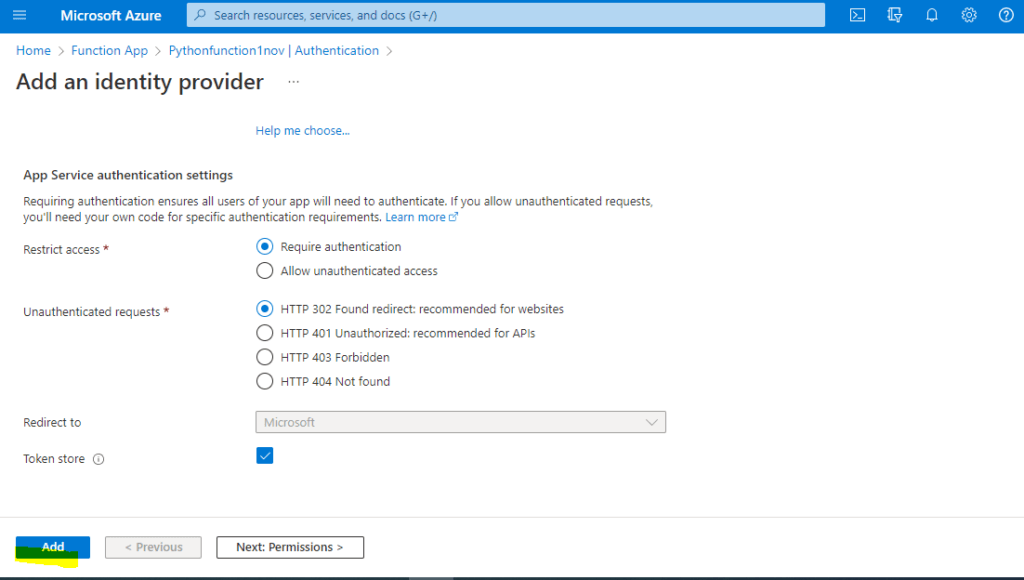Choose HTTP 401 Unauthorized for APIs
Screen dimensions: 1024x580
point(264,333)
